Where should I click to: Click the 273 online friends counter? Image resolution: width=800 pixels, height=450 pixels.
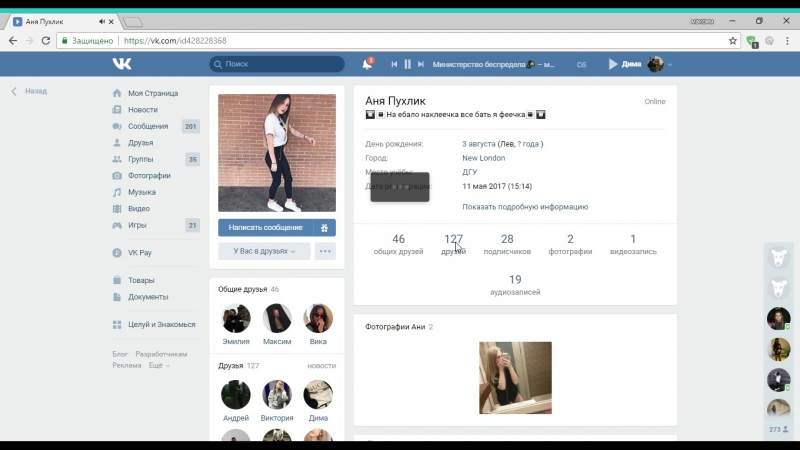point(779,430)
